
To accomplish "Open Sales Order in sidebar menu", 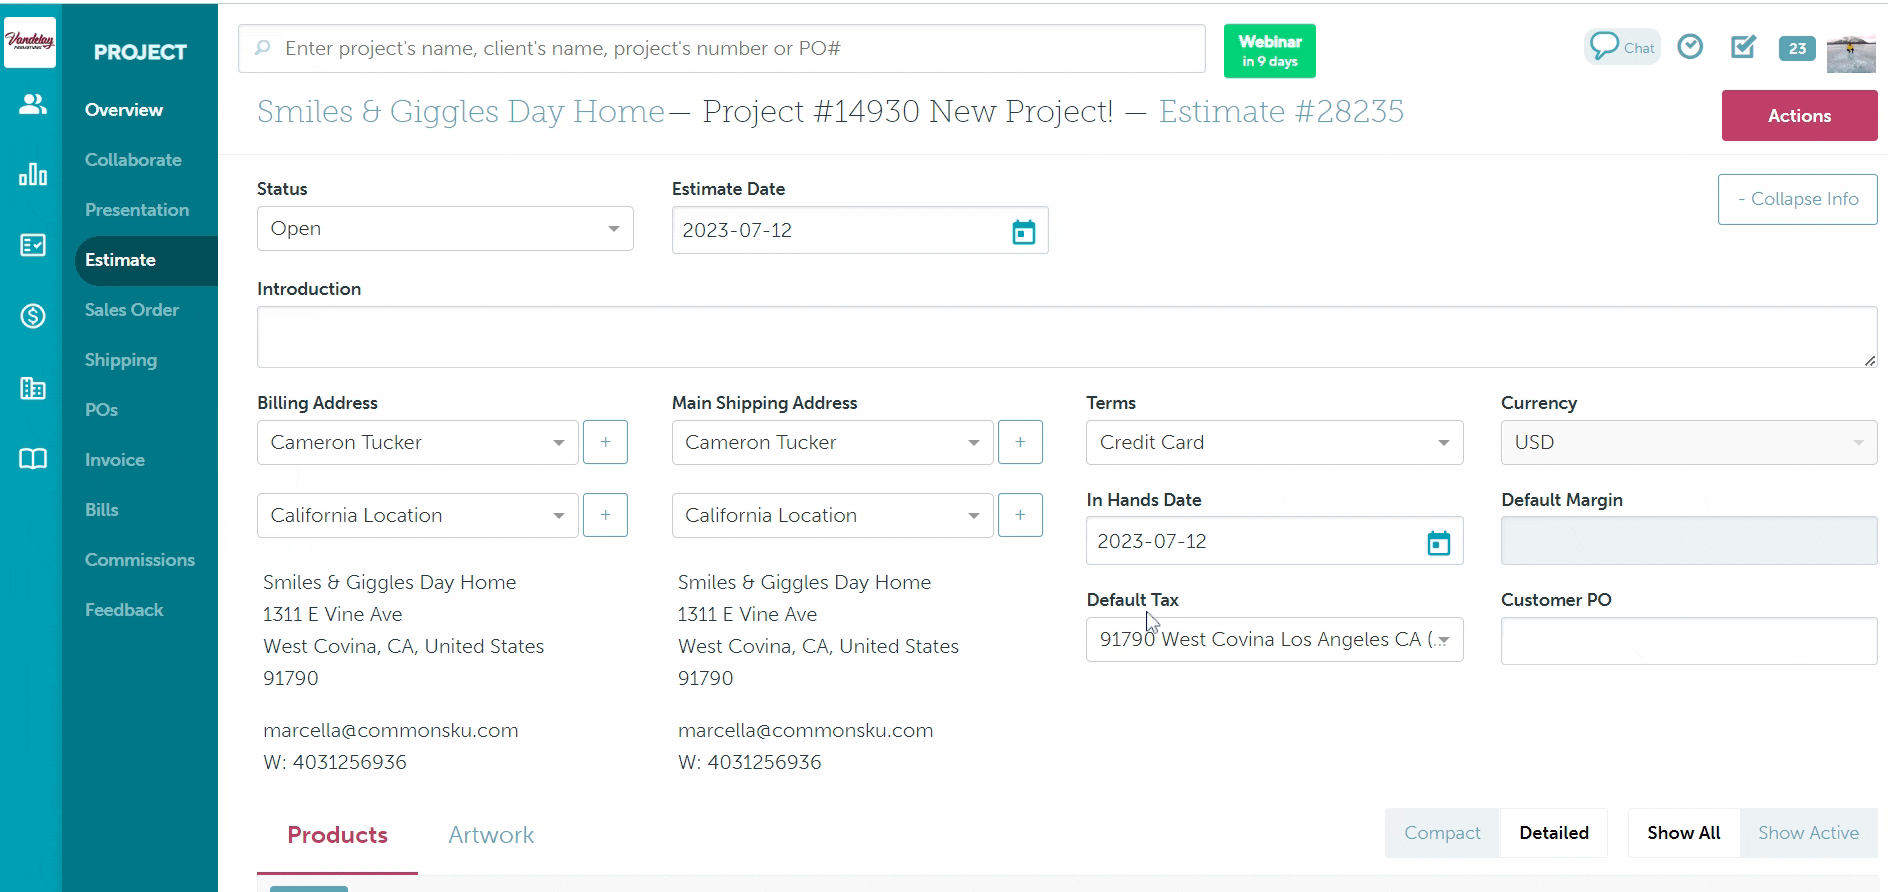I will click(132, 310).
